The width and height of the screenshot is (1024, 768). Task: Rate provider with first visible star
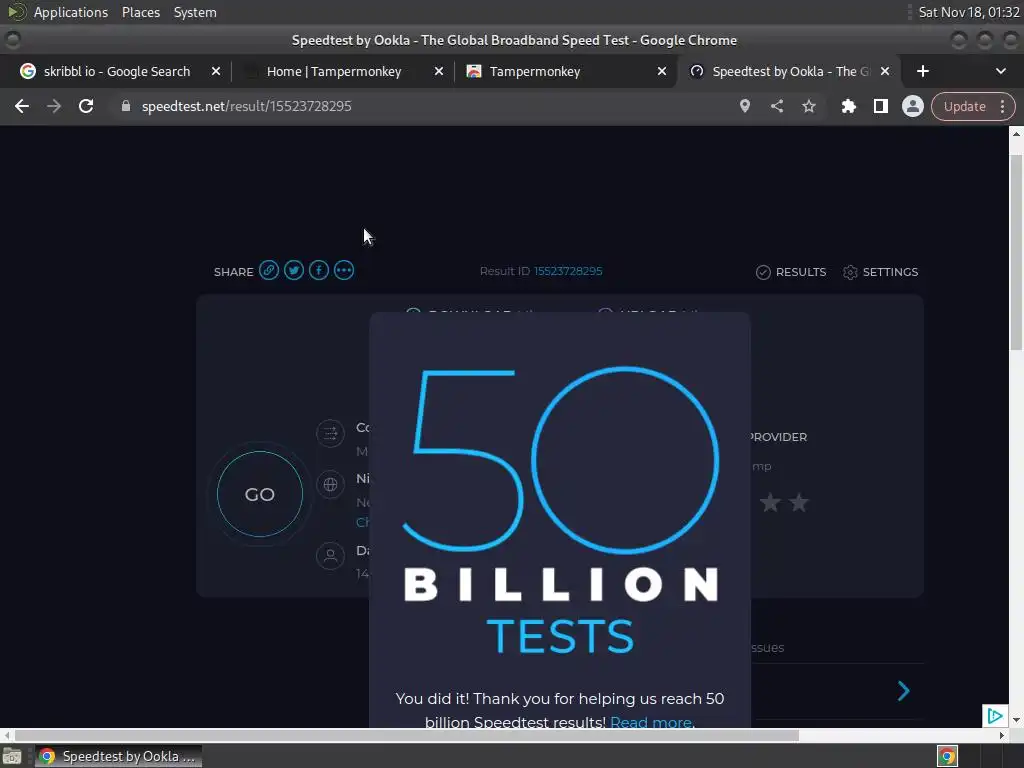click(x=771, y=503)
